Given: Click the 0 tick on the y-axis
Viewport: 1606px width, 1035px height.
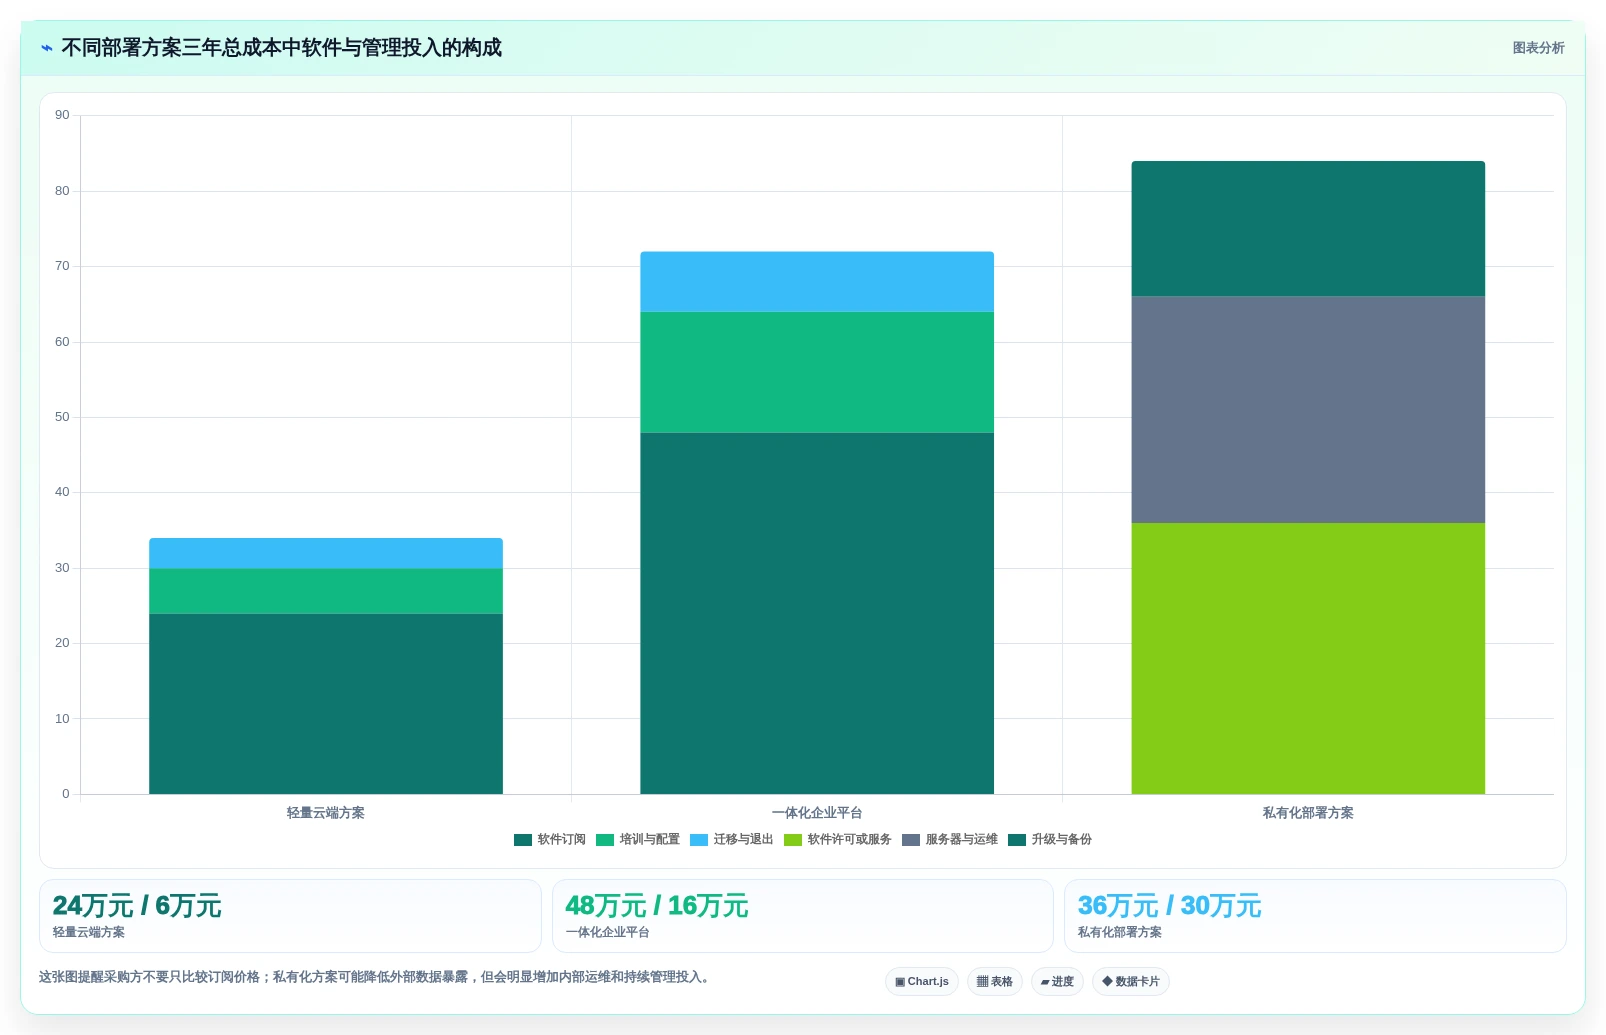Looking at the screenshot, I should tap(66, 794).
